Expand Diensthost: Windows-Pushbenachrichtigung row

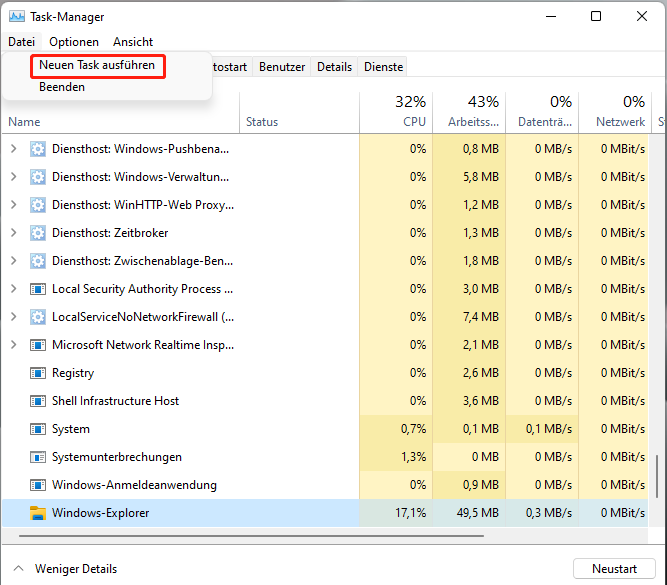pos(13,149)
